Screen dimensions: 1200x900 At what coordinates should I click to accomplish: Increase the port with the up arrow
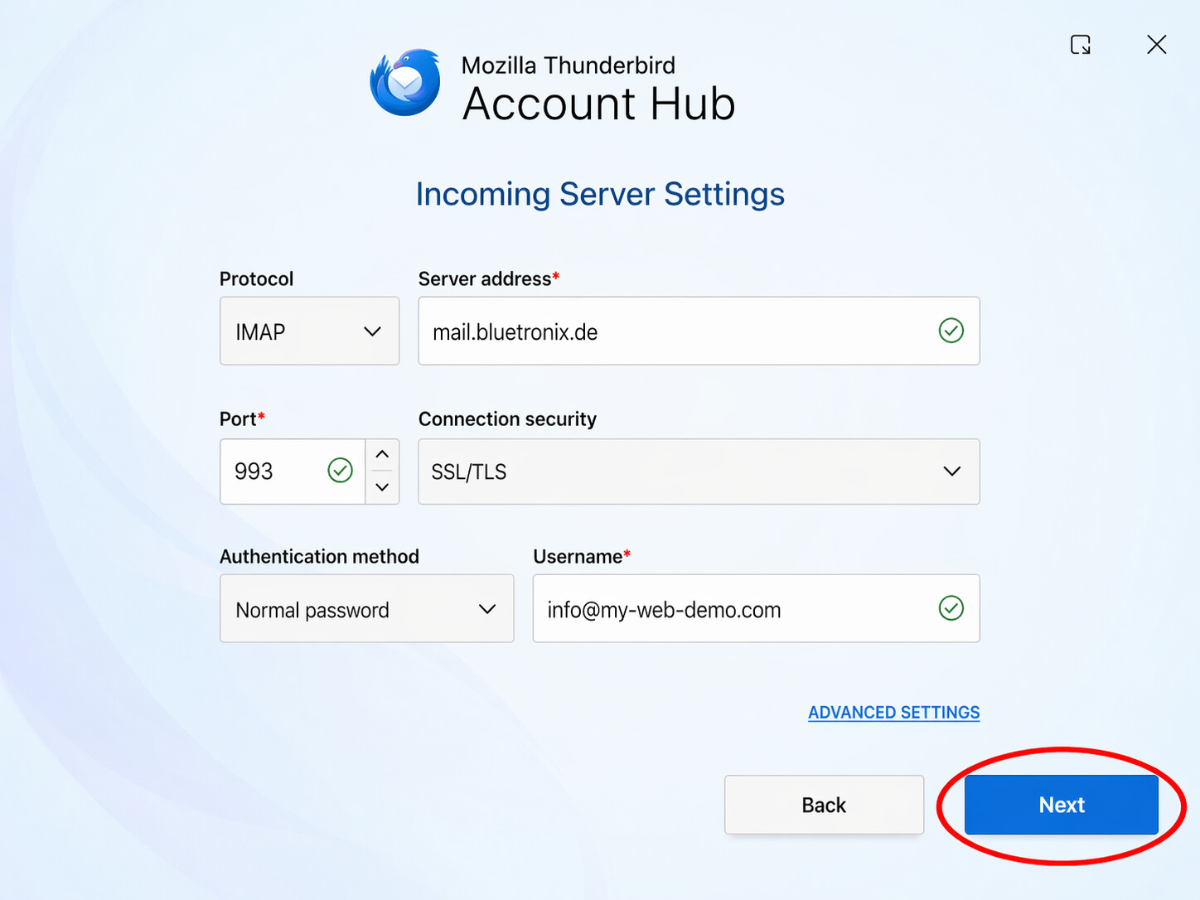coord(382,455)
